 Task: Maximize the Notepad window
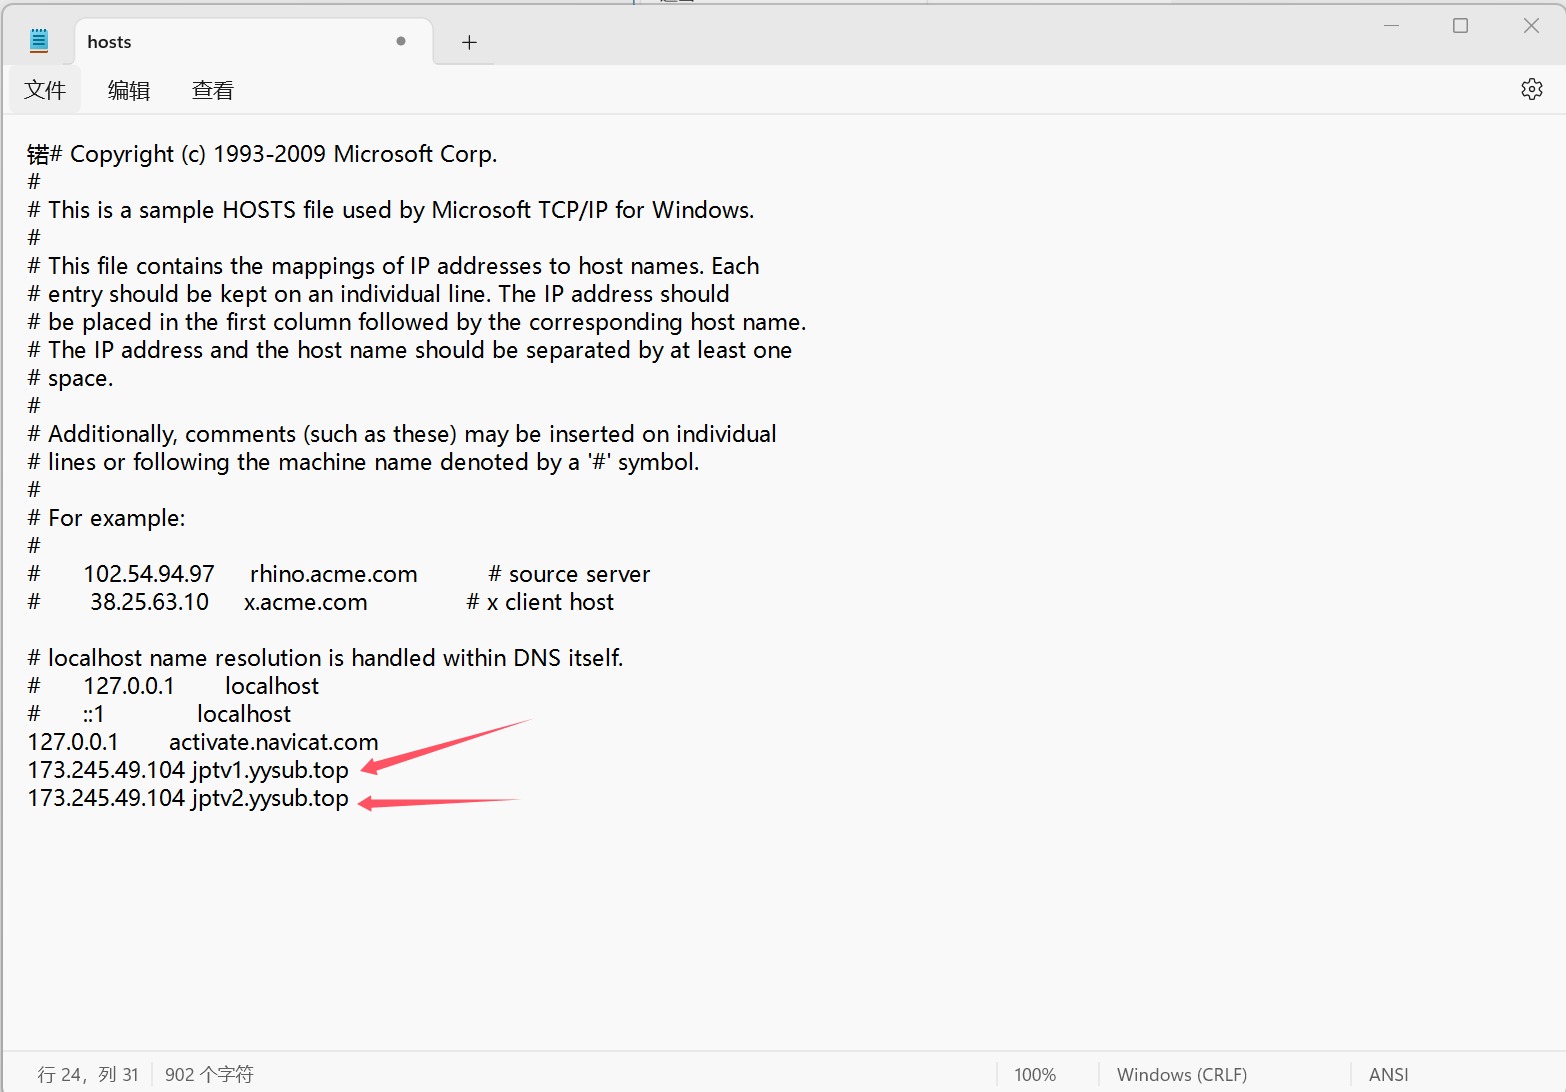[1460, 26]
